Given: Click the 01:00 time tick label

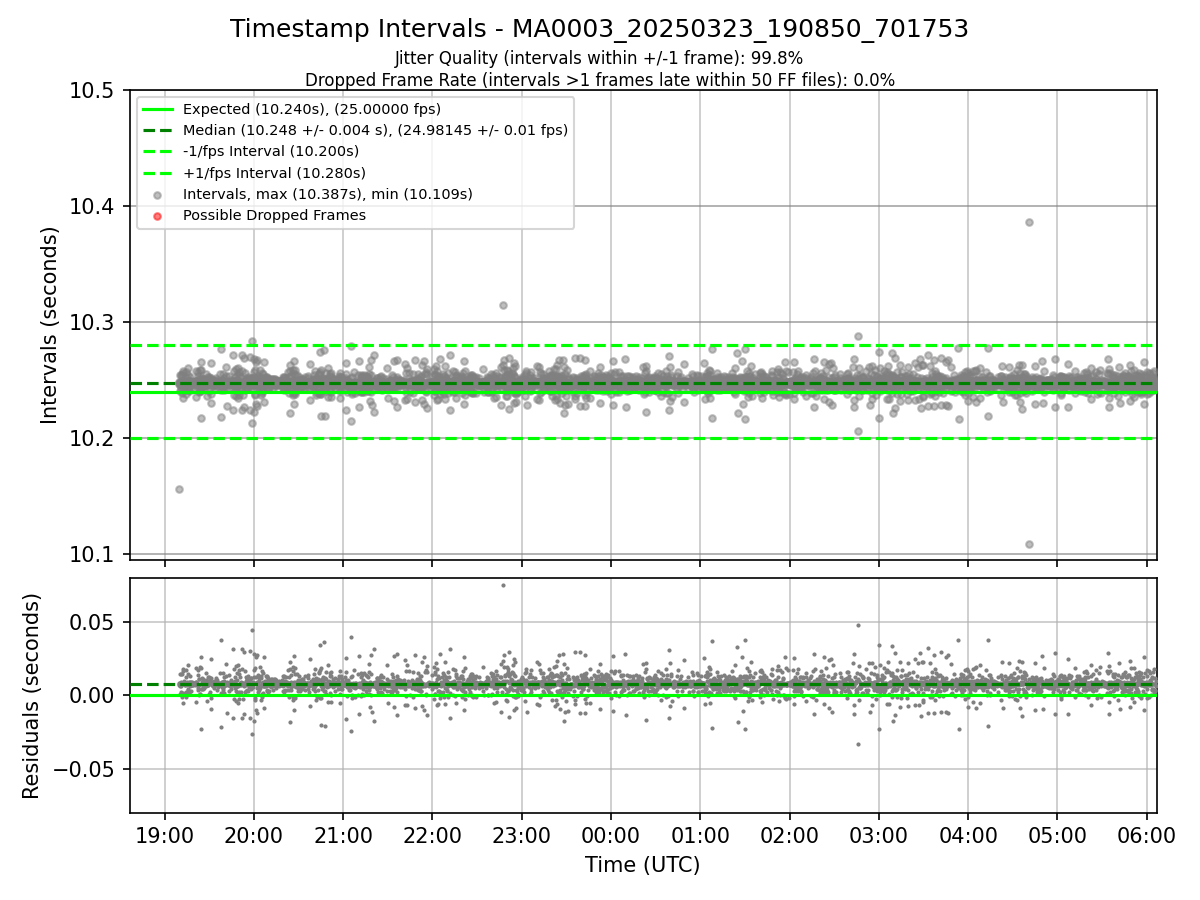Looking at the screenshot, I should click(700, 834).
